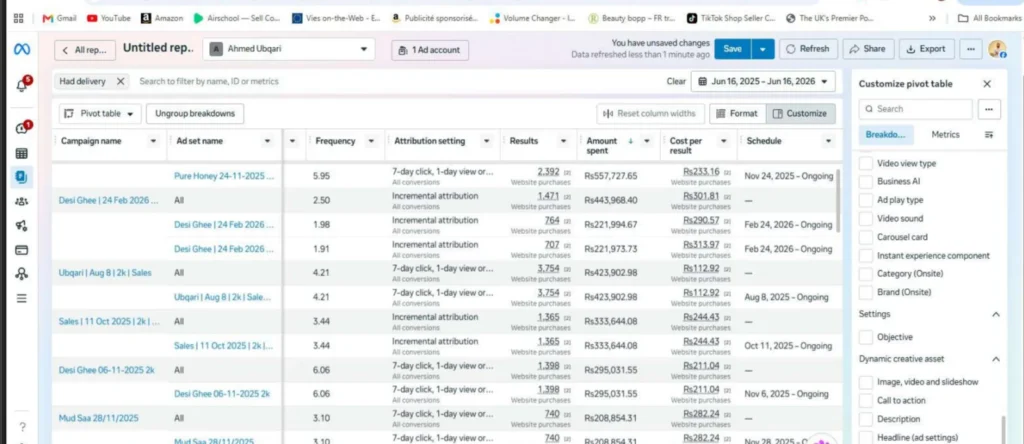Click the Refresh button
This screenshot has height=444, width=1024.
pyautogui.click(x=808, y=49)
